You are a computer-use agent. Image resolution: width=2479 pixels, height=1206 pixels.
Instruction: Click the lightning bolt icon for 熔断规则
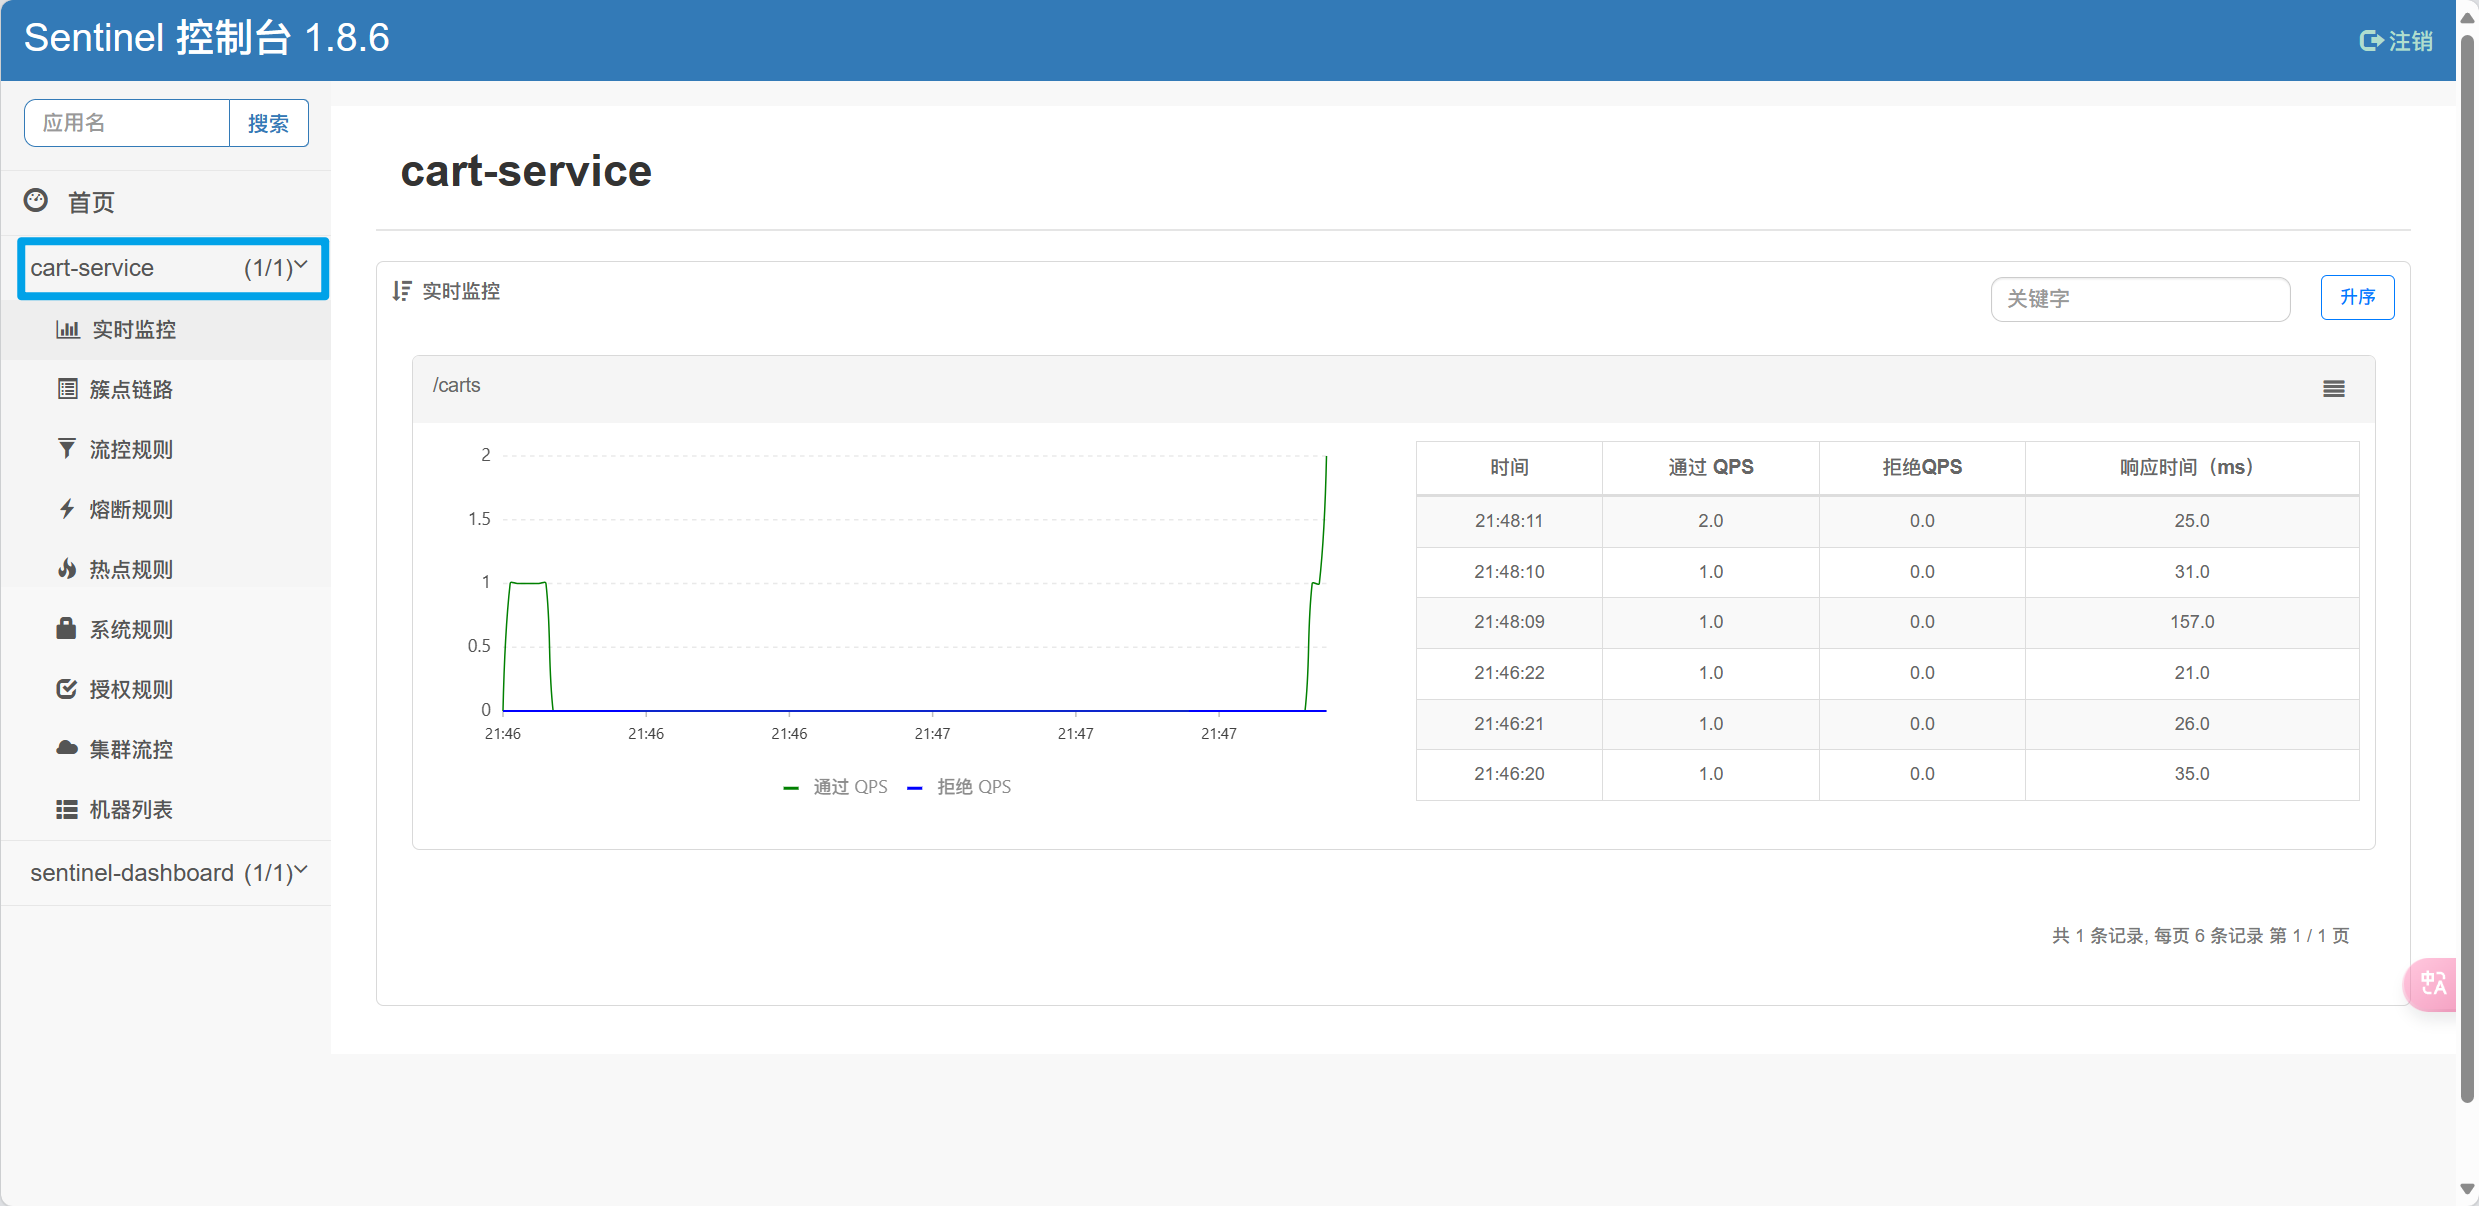point(67,509)
